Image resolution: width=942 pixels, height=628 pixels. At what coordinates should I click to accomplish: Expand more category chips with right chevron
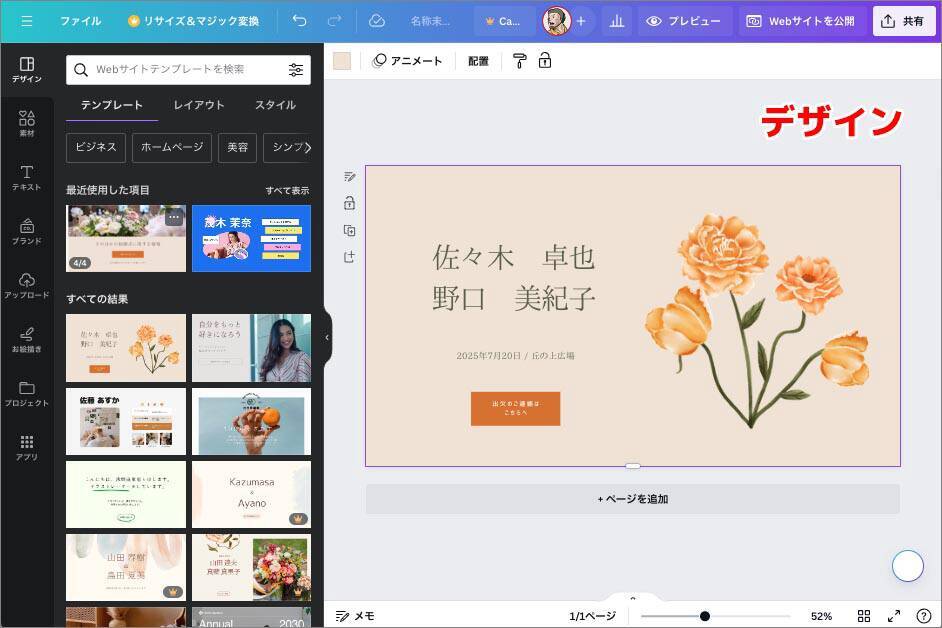307,148
